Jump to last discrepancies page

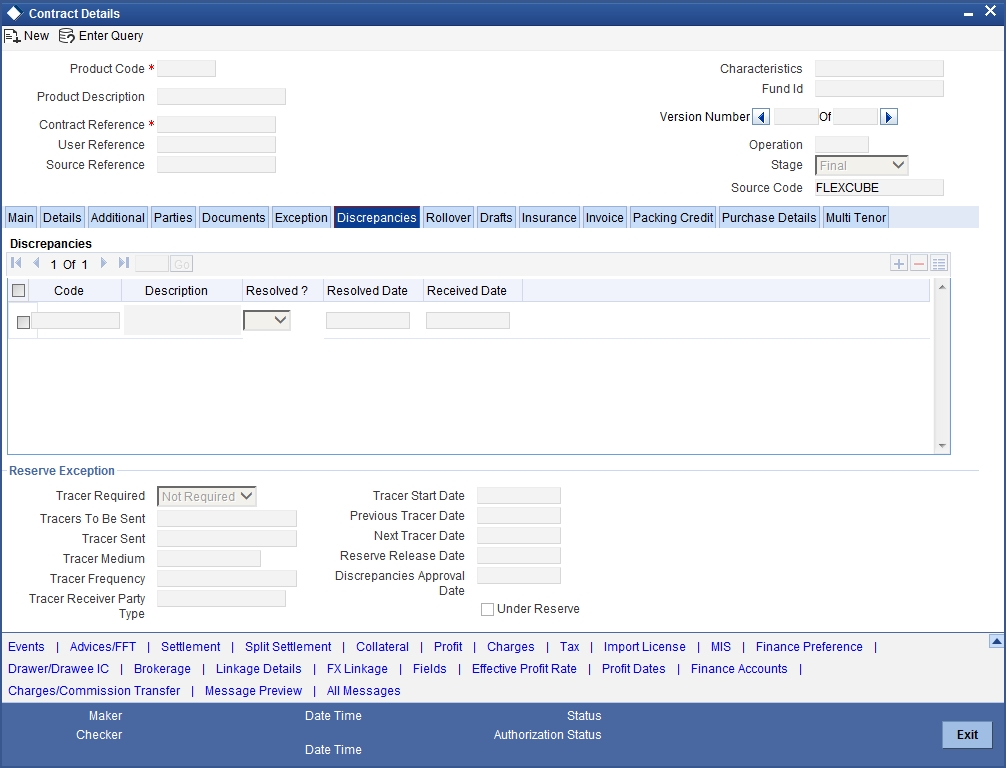pos(124,263)
